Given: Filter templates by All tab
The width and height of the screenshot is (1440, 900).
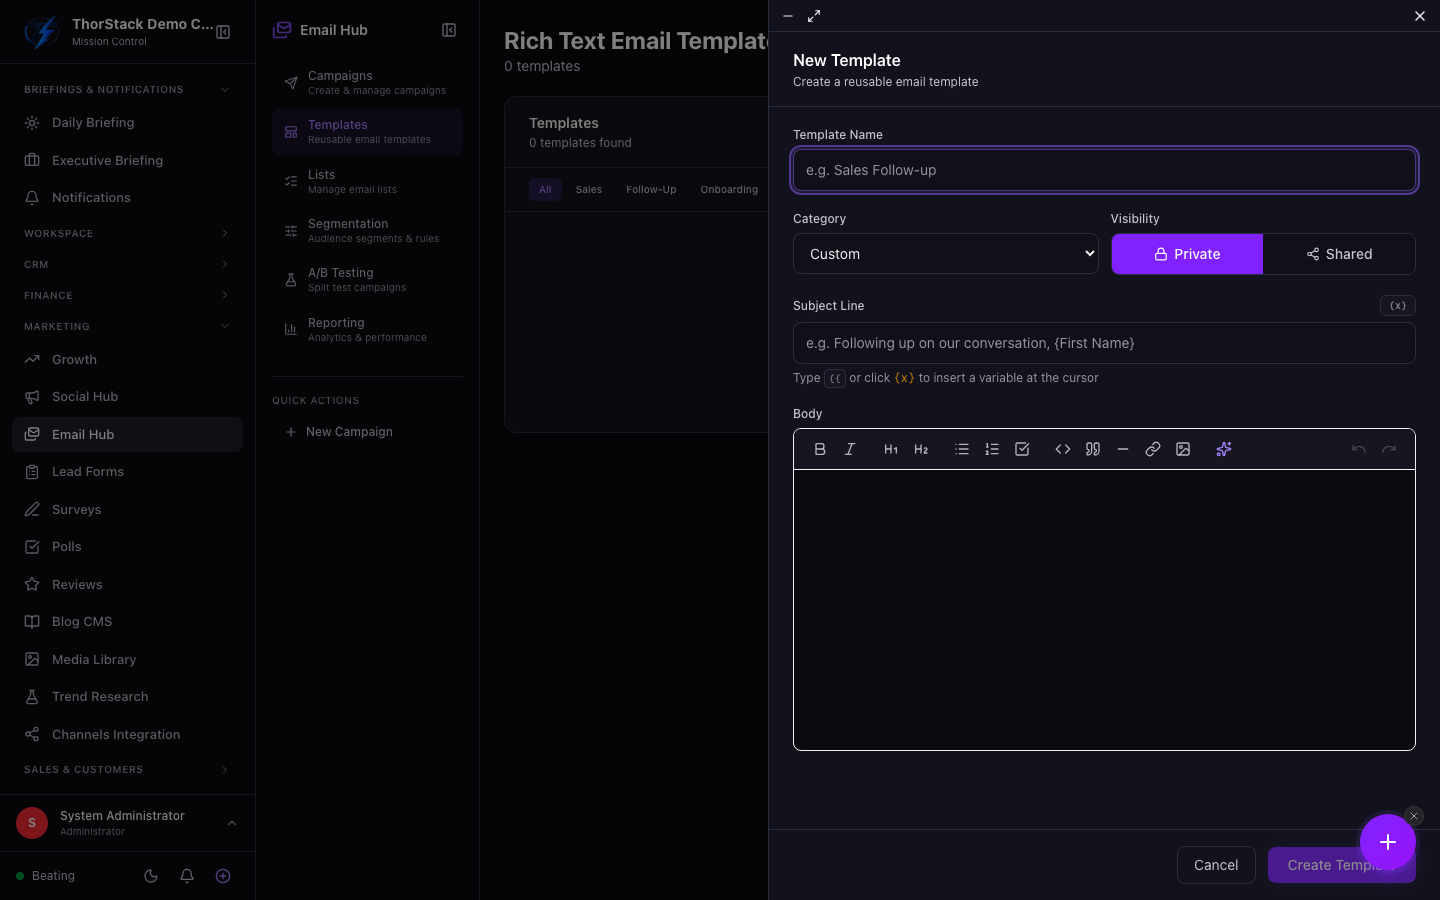Looking at the screenshot, I should (545, 189).
